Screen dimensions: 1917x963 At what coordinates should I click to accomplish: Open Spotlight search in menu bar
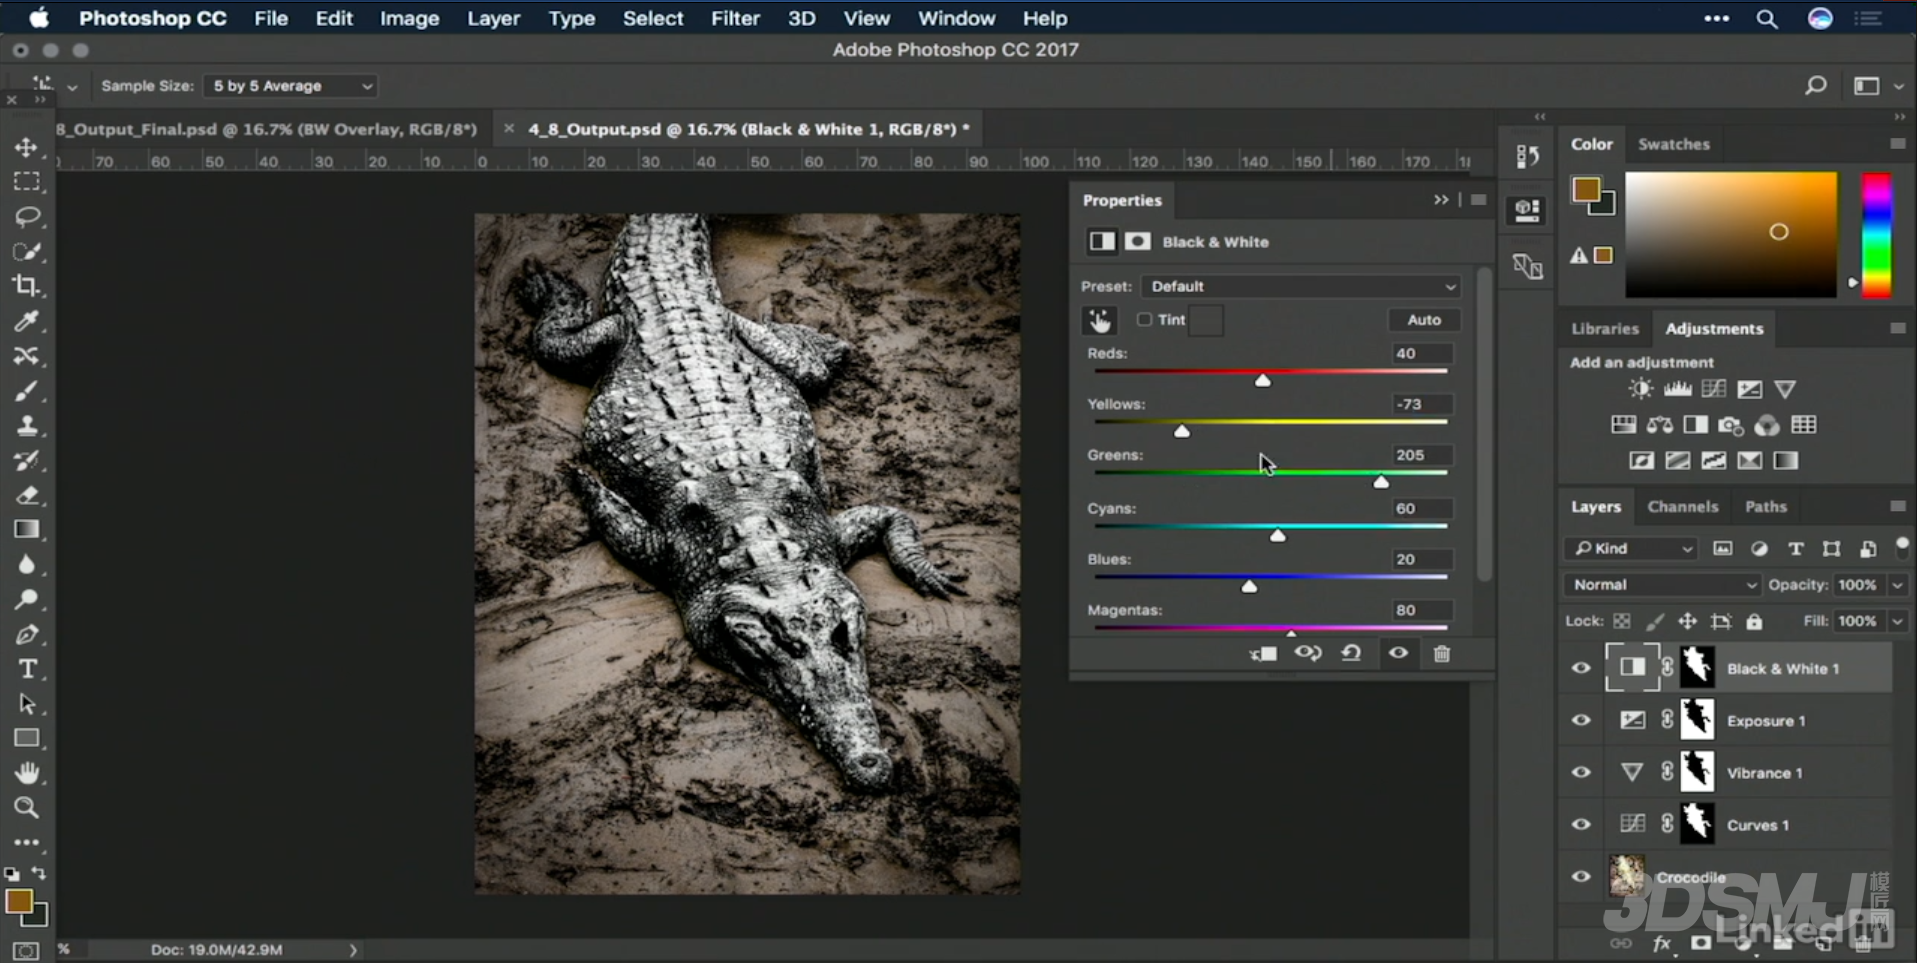(x=1767, y=19)
